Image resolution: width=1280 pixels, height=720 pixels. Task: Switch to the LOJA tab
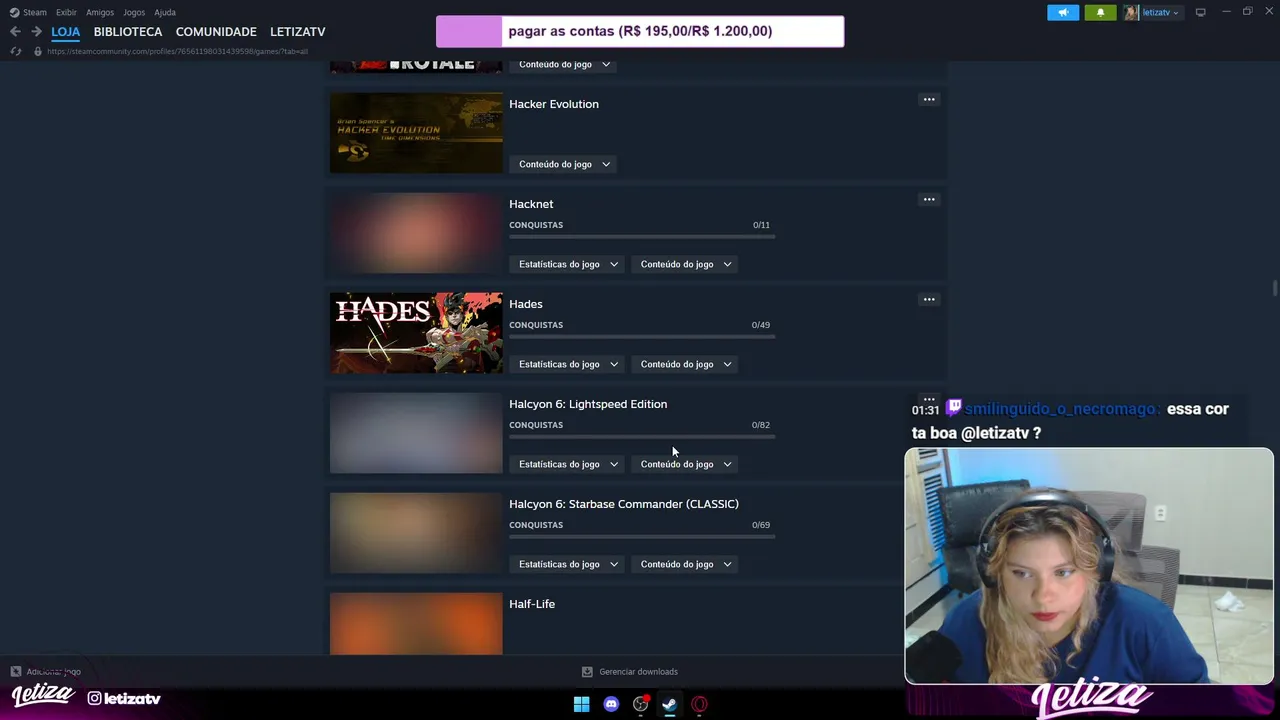[x=66, y=31]
